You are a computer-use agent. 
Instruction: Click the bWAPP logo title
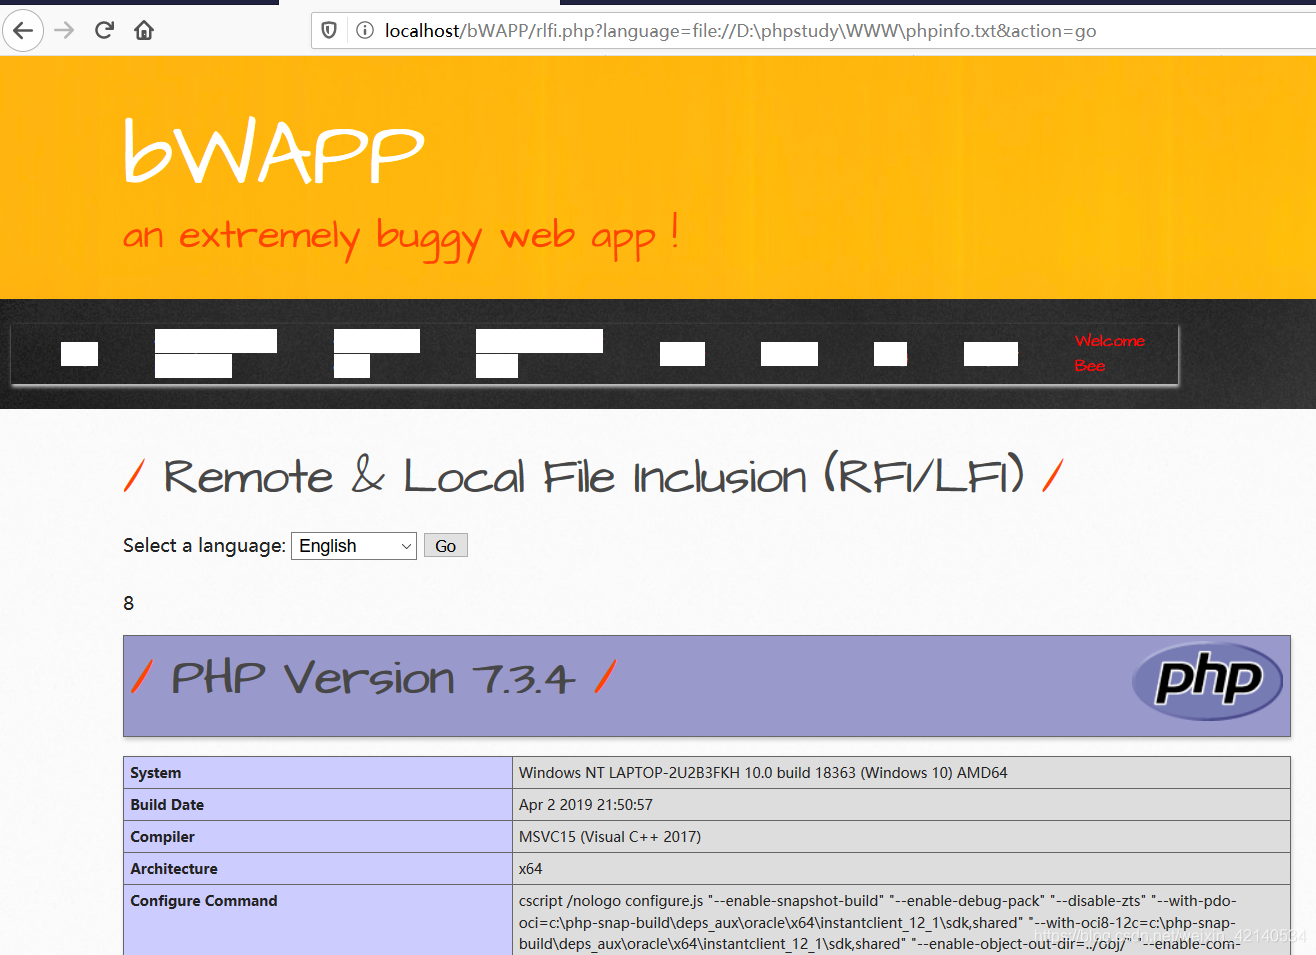point(274,152)
